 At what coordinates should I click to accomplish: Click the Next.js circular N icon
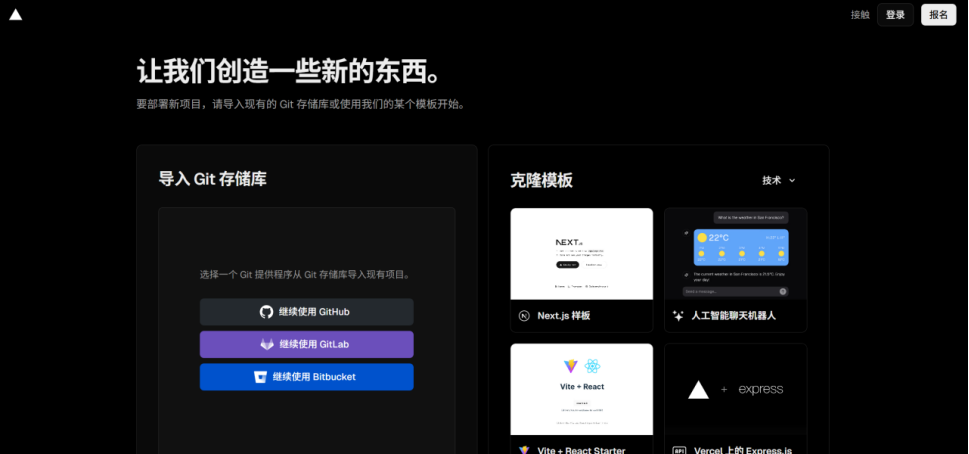click(x=524, y=316)
